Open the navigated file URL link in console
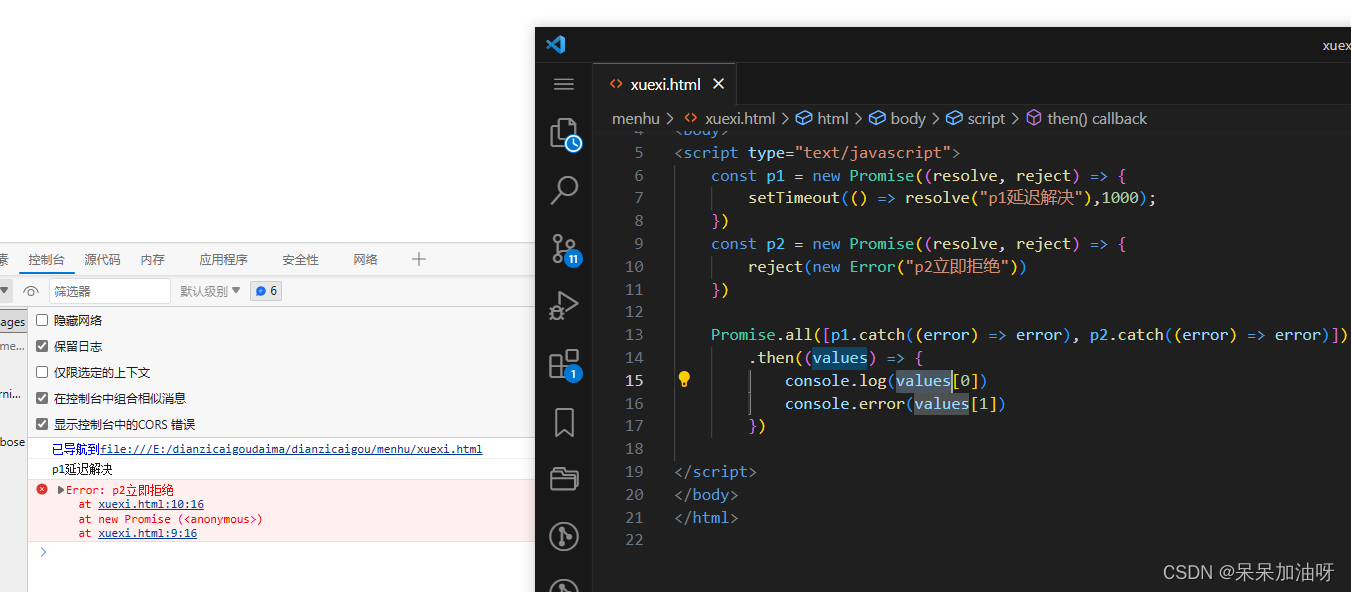 pos(291,449)
